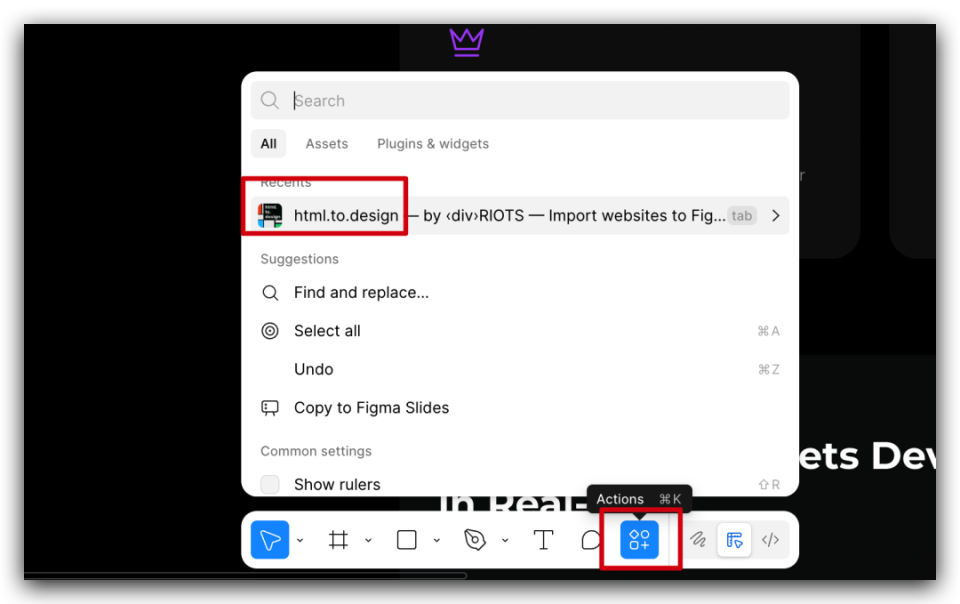Choose Select all
960x604 pixels.
pos(520,331)
